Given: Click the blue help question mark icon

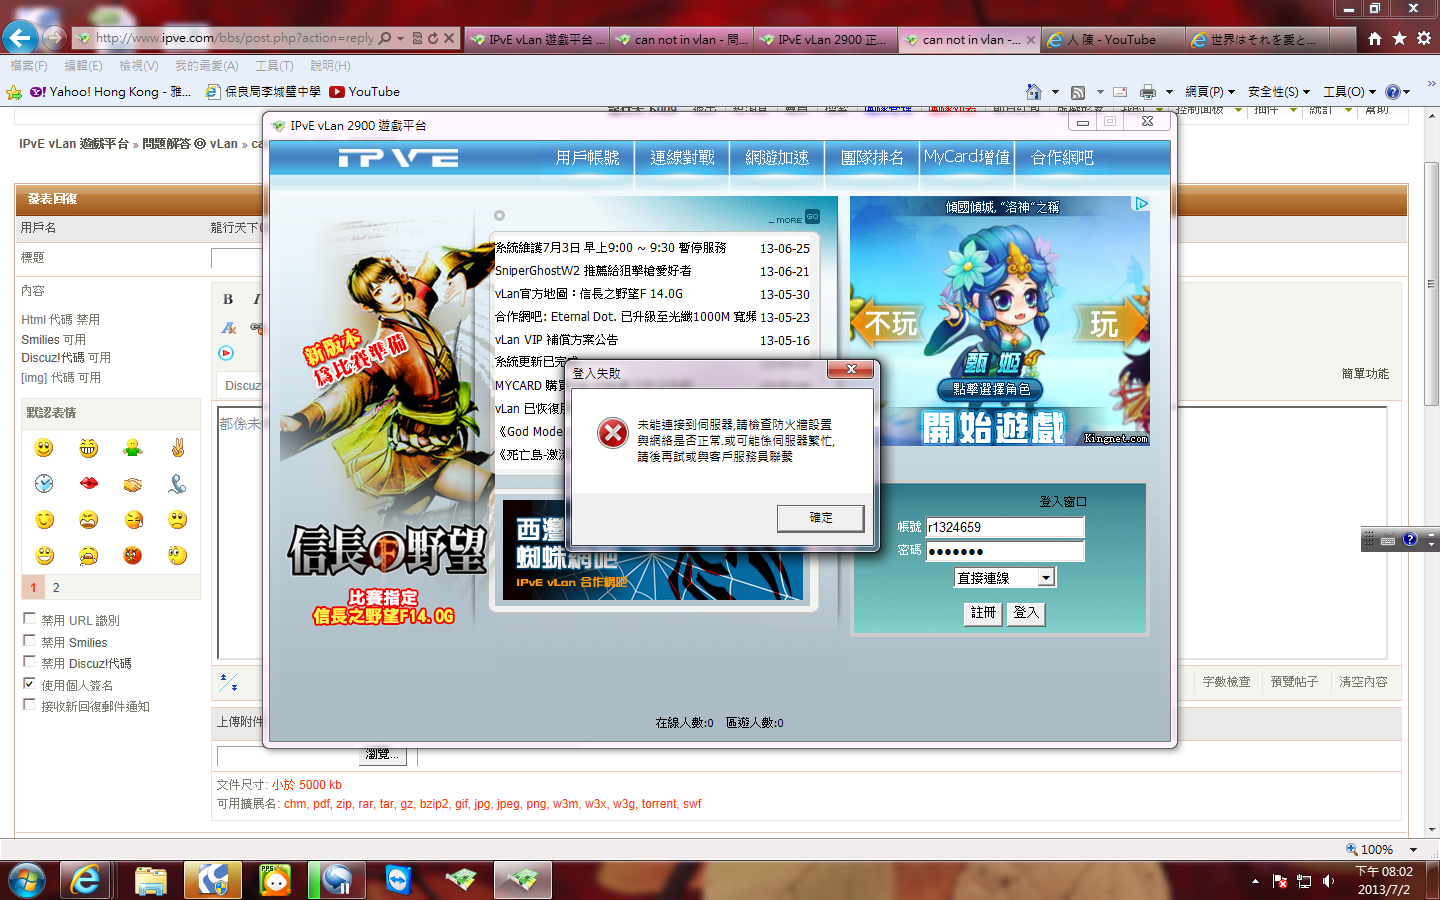Looking at the screenshot, I should click(1393, 92).
